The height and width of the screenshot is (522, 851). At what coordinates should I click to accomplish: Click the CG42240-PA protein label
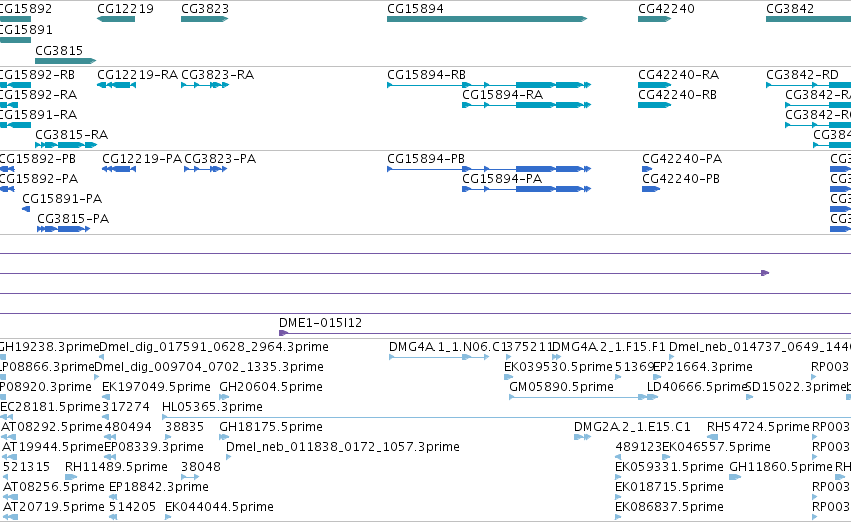(682, 158)
